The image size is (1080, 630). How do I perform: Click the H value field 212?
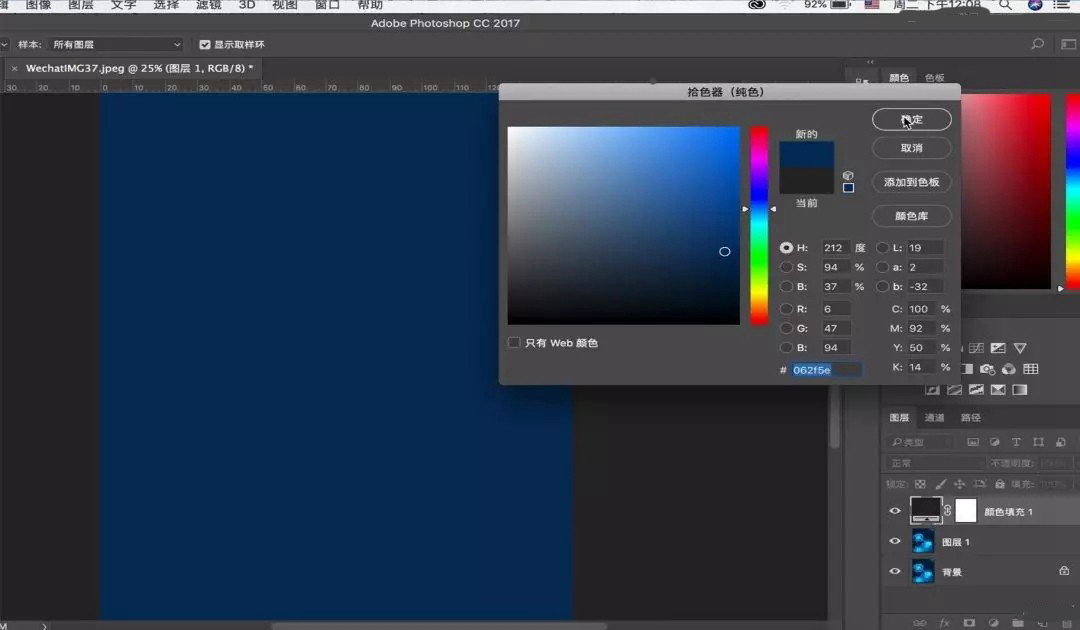click(835, 247)
